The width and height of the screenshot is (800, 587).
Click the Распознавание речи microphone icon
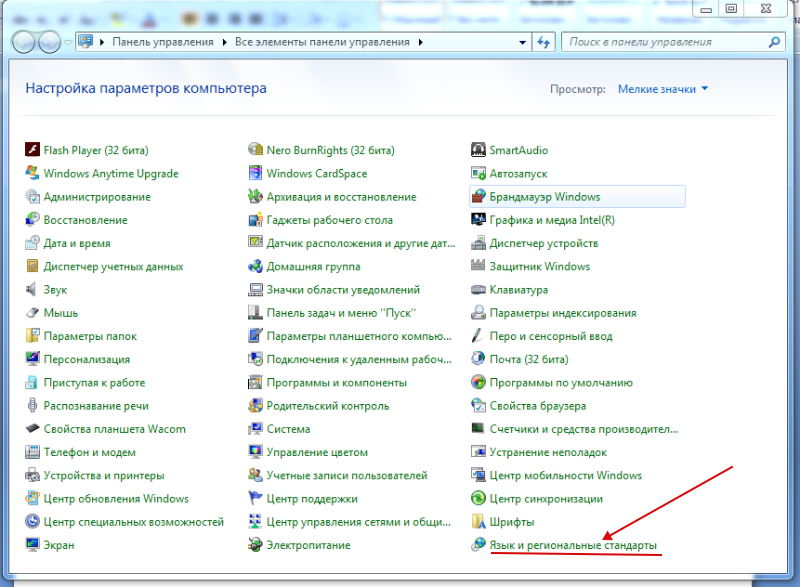(x=32, y=405)
